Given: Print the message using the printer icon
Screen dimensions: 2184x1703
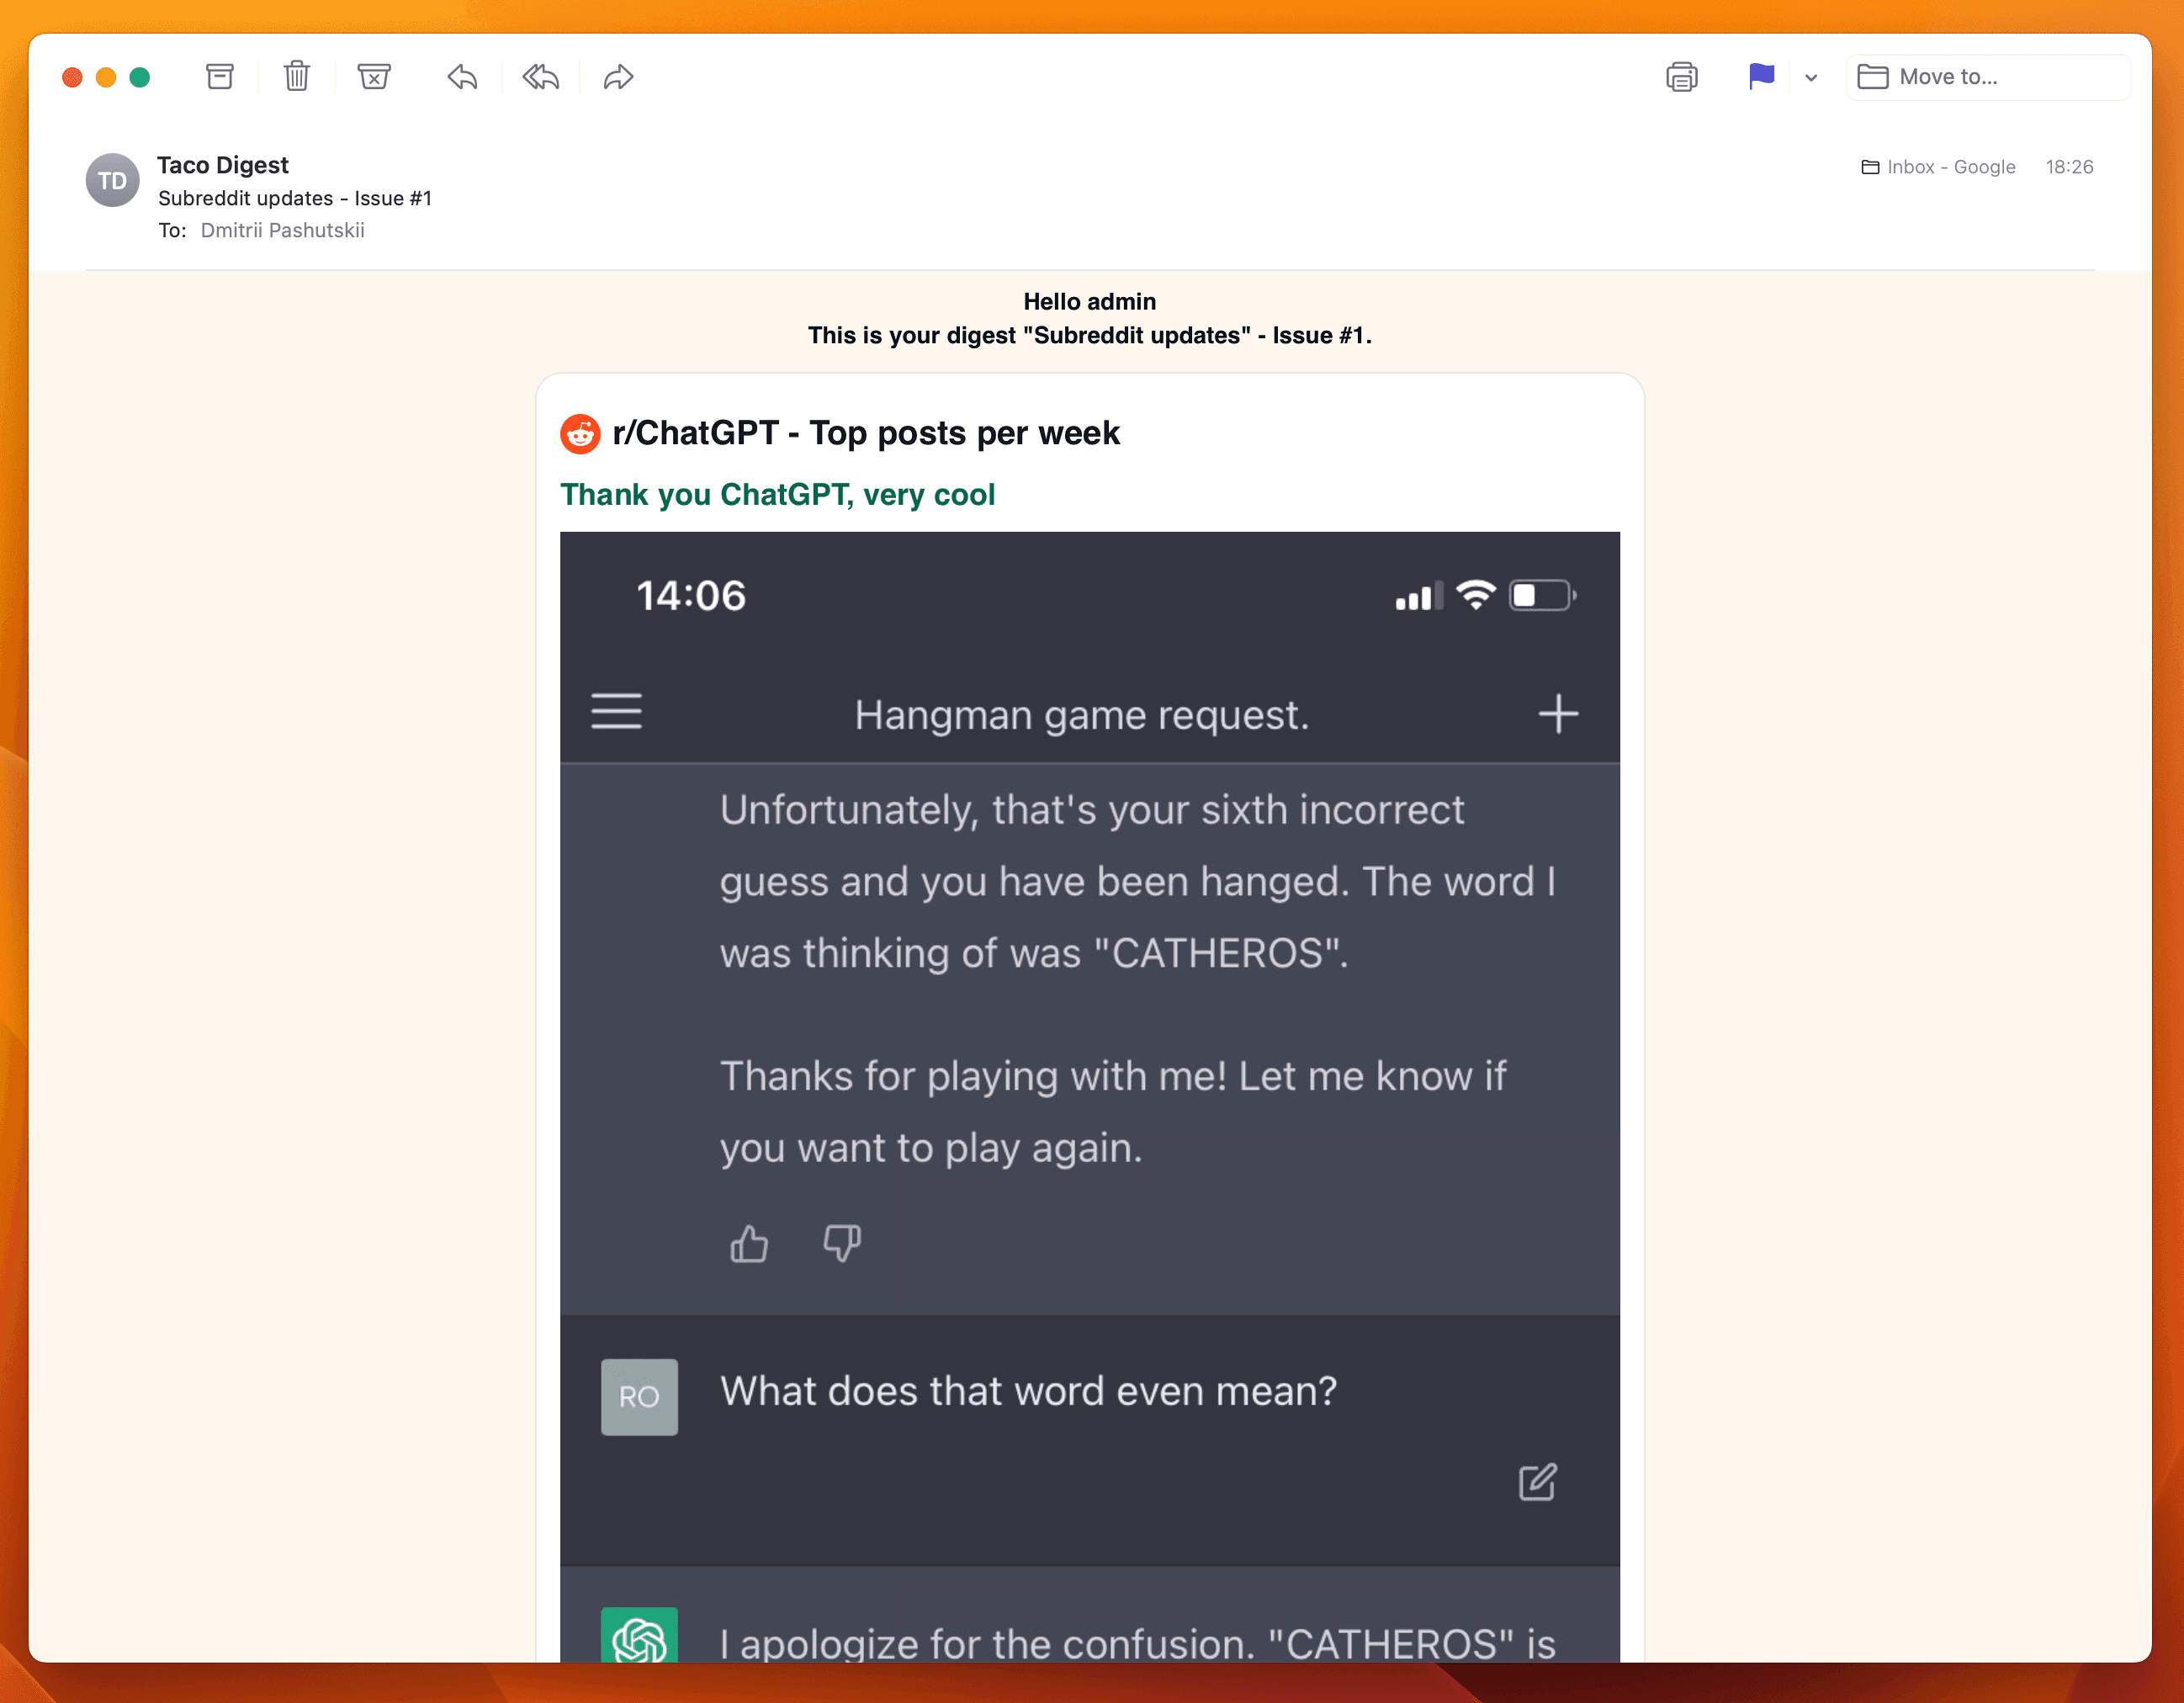Looking at the screenshot, I should coord(1682,77).
